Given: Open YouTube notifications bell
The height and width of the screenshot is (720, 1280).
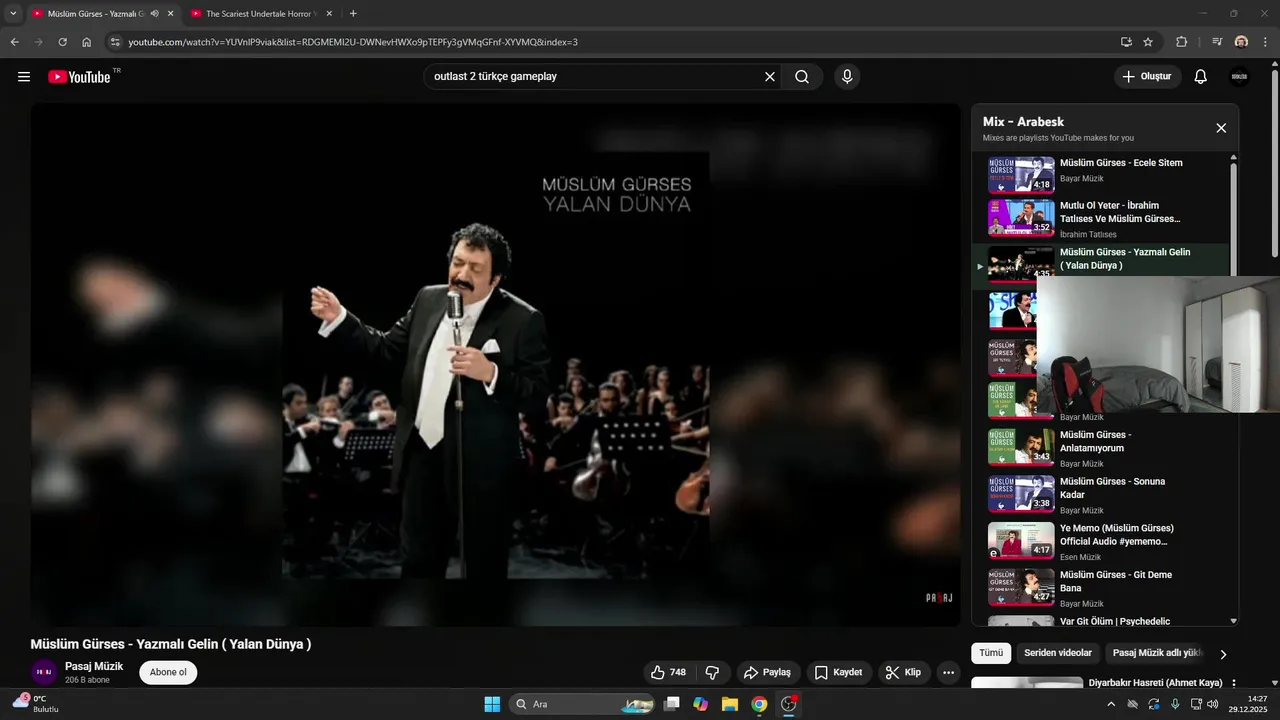Looking at the screenshot, I should [1201, 77].
